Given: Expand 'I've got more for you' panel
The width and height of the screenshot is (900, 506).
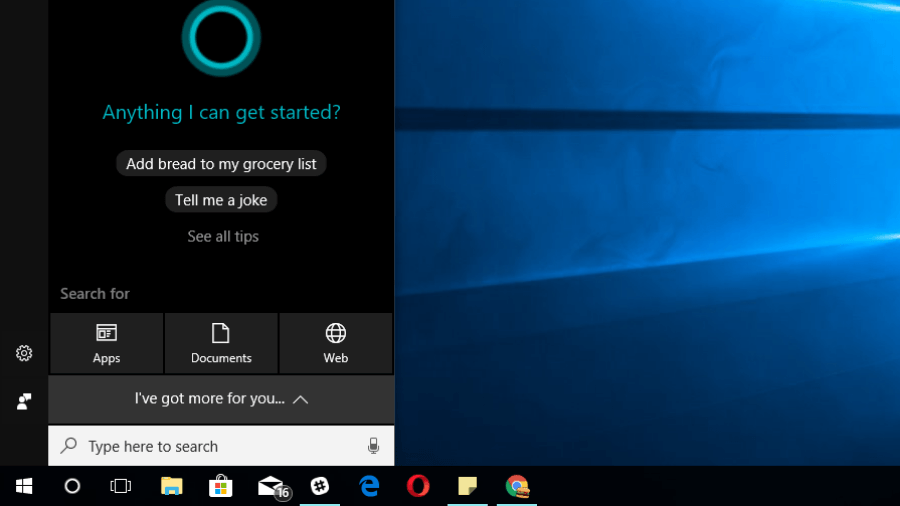Looking at the screenshot, I should (x=221, y=399).
